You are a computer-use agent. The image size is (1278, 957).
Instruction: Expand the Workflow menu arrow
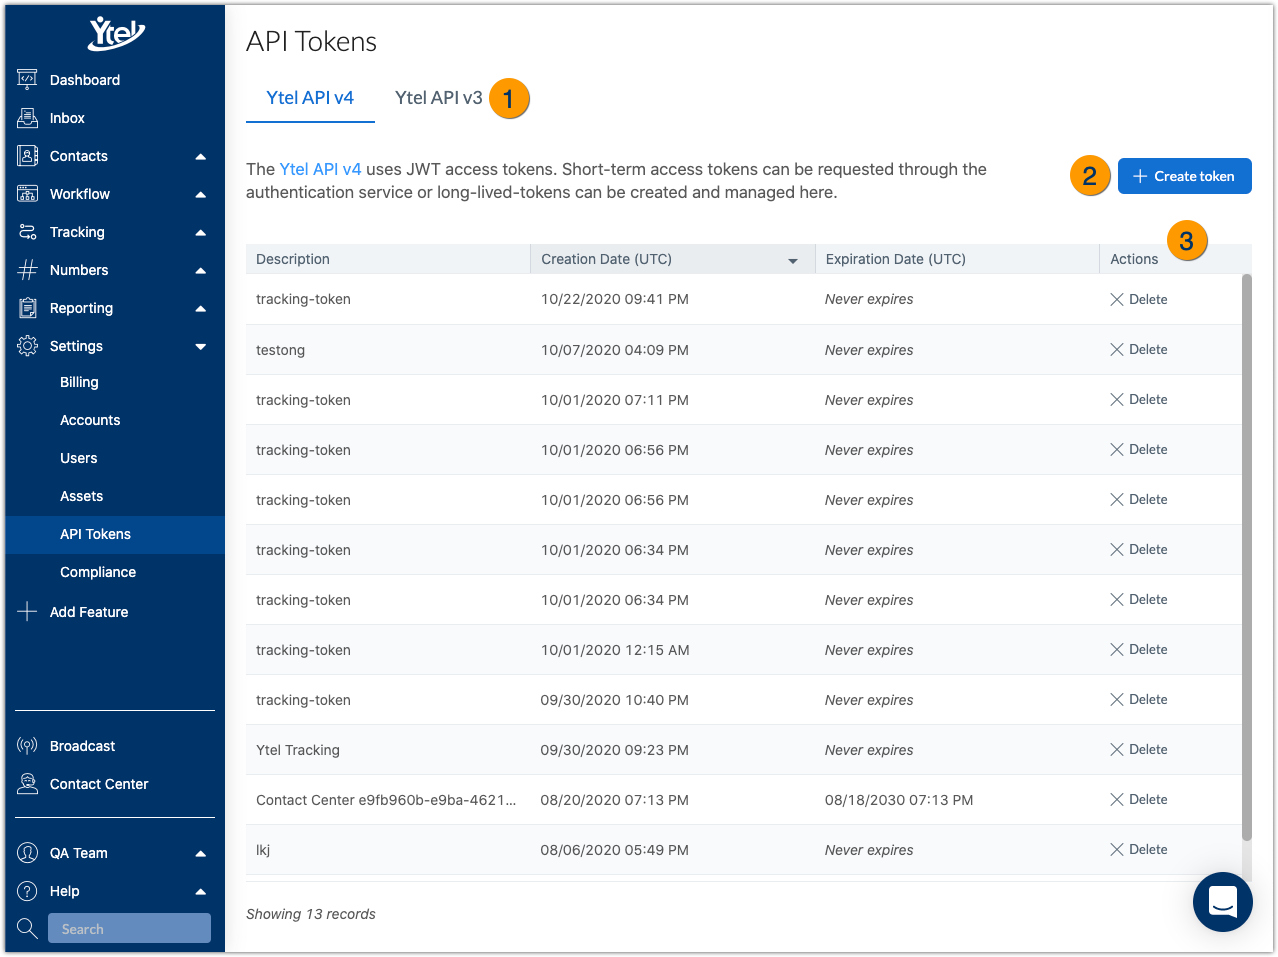(x=200, y=195)
